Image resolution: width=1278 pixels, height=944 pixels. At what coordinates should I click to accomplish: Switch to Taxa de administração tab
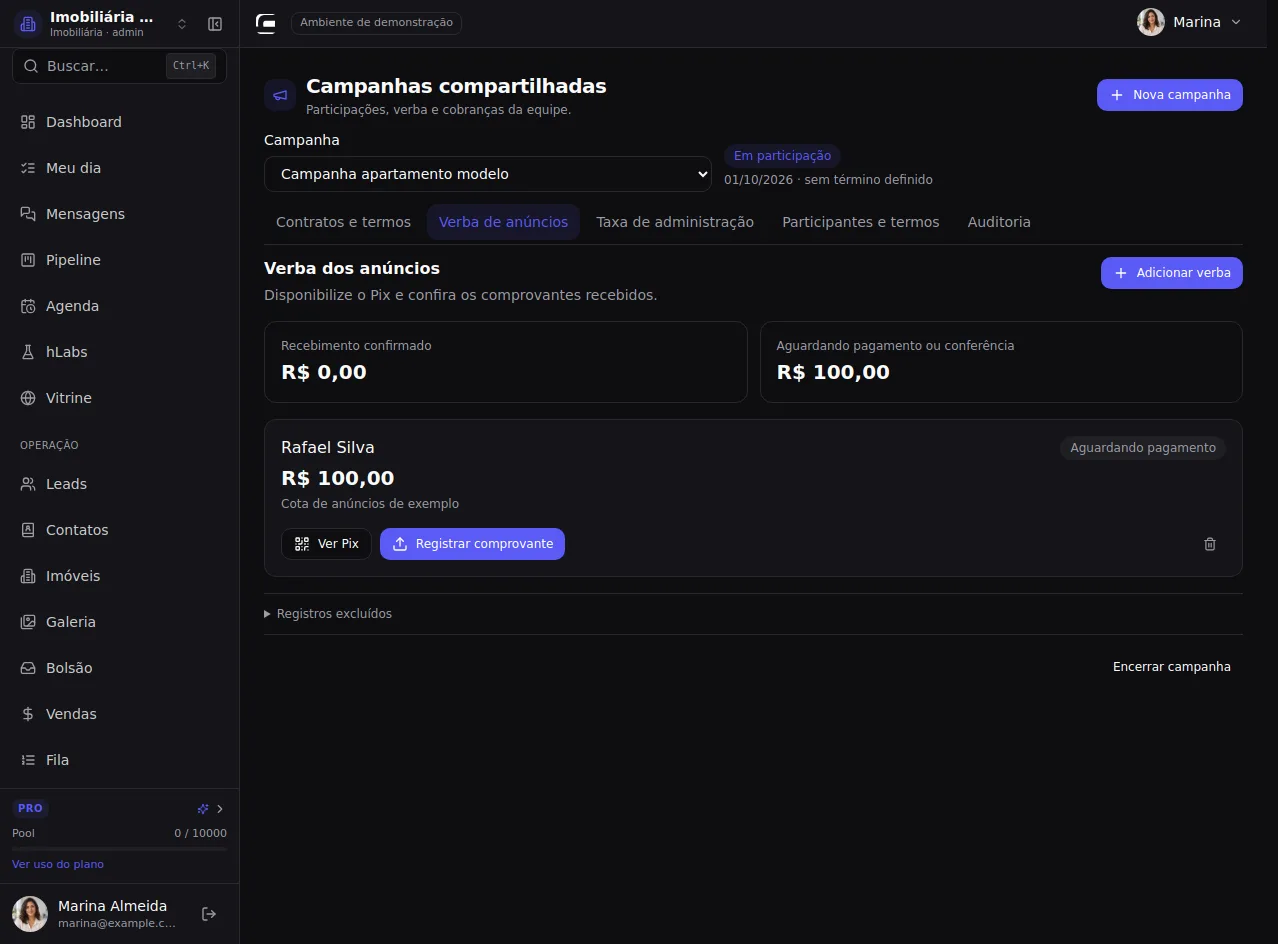tap(675, 222)
